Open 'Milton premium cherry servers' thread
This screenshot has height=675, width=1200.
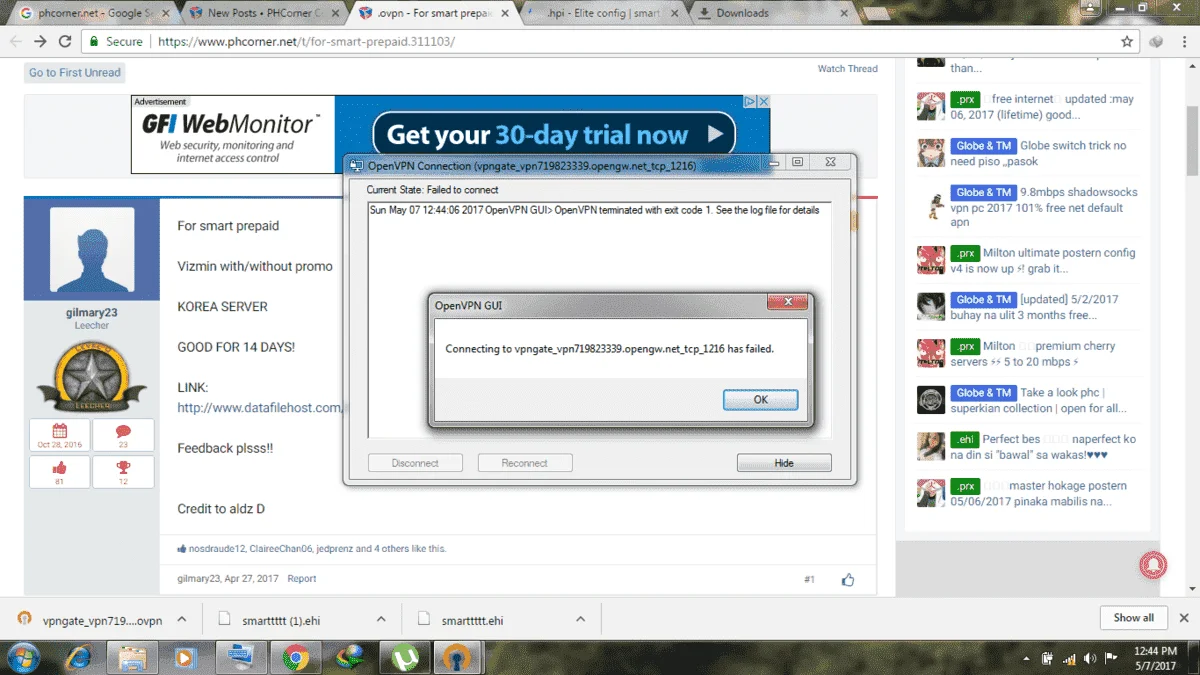click(1033, 354)
